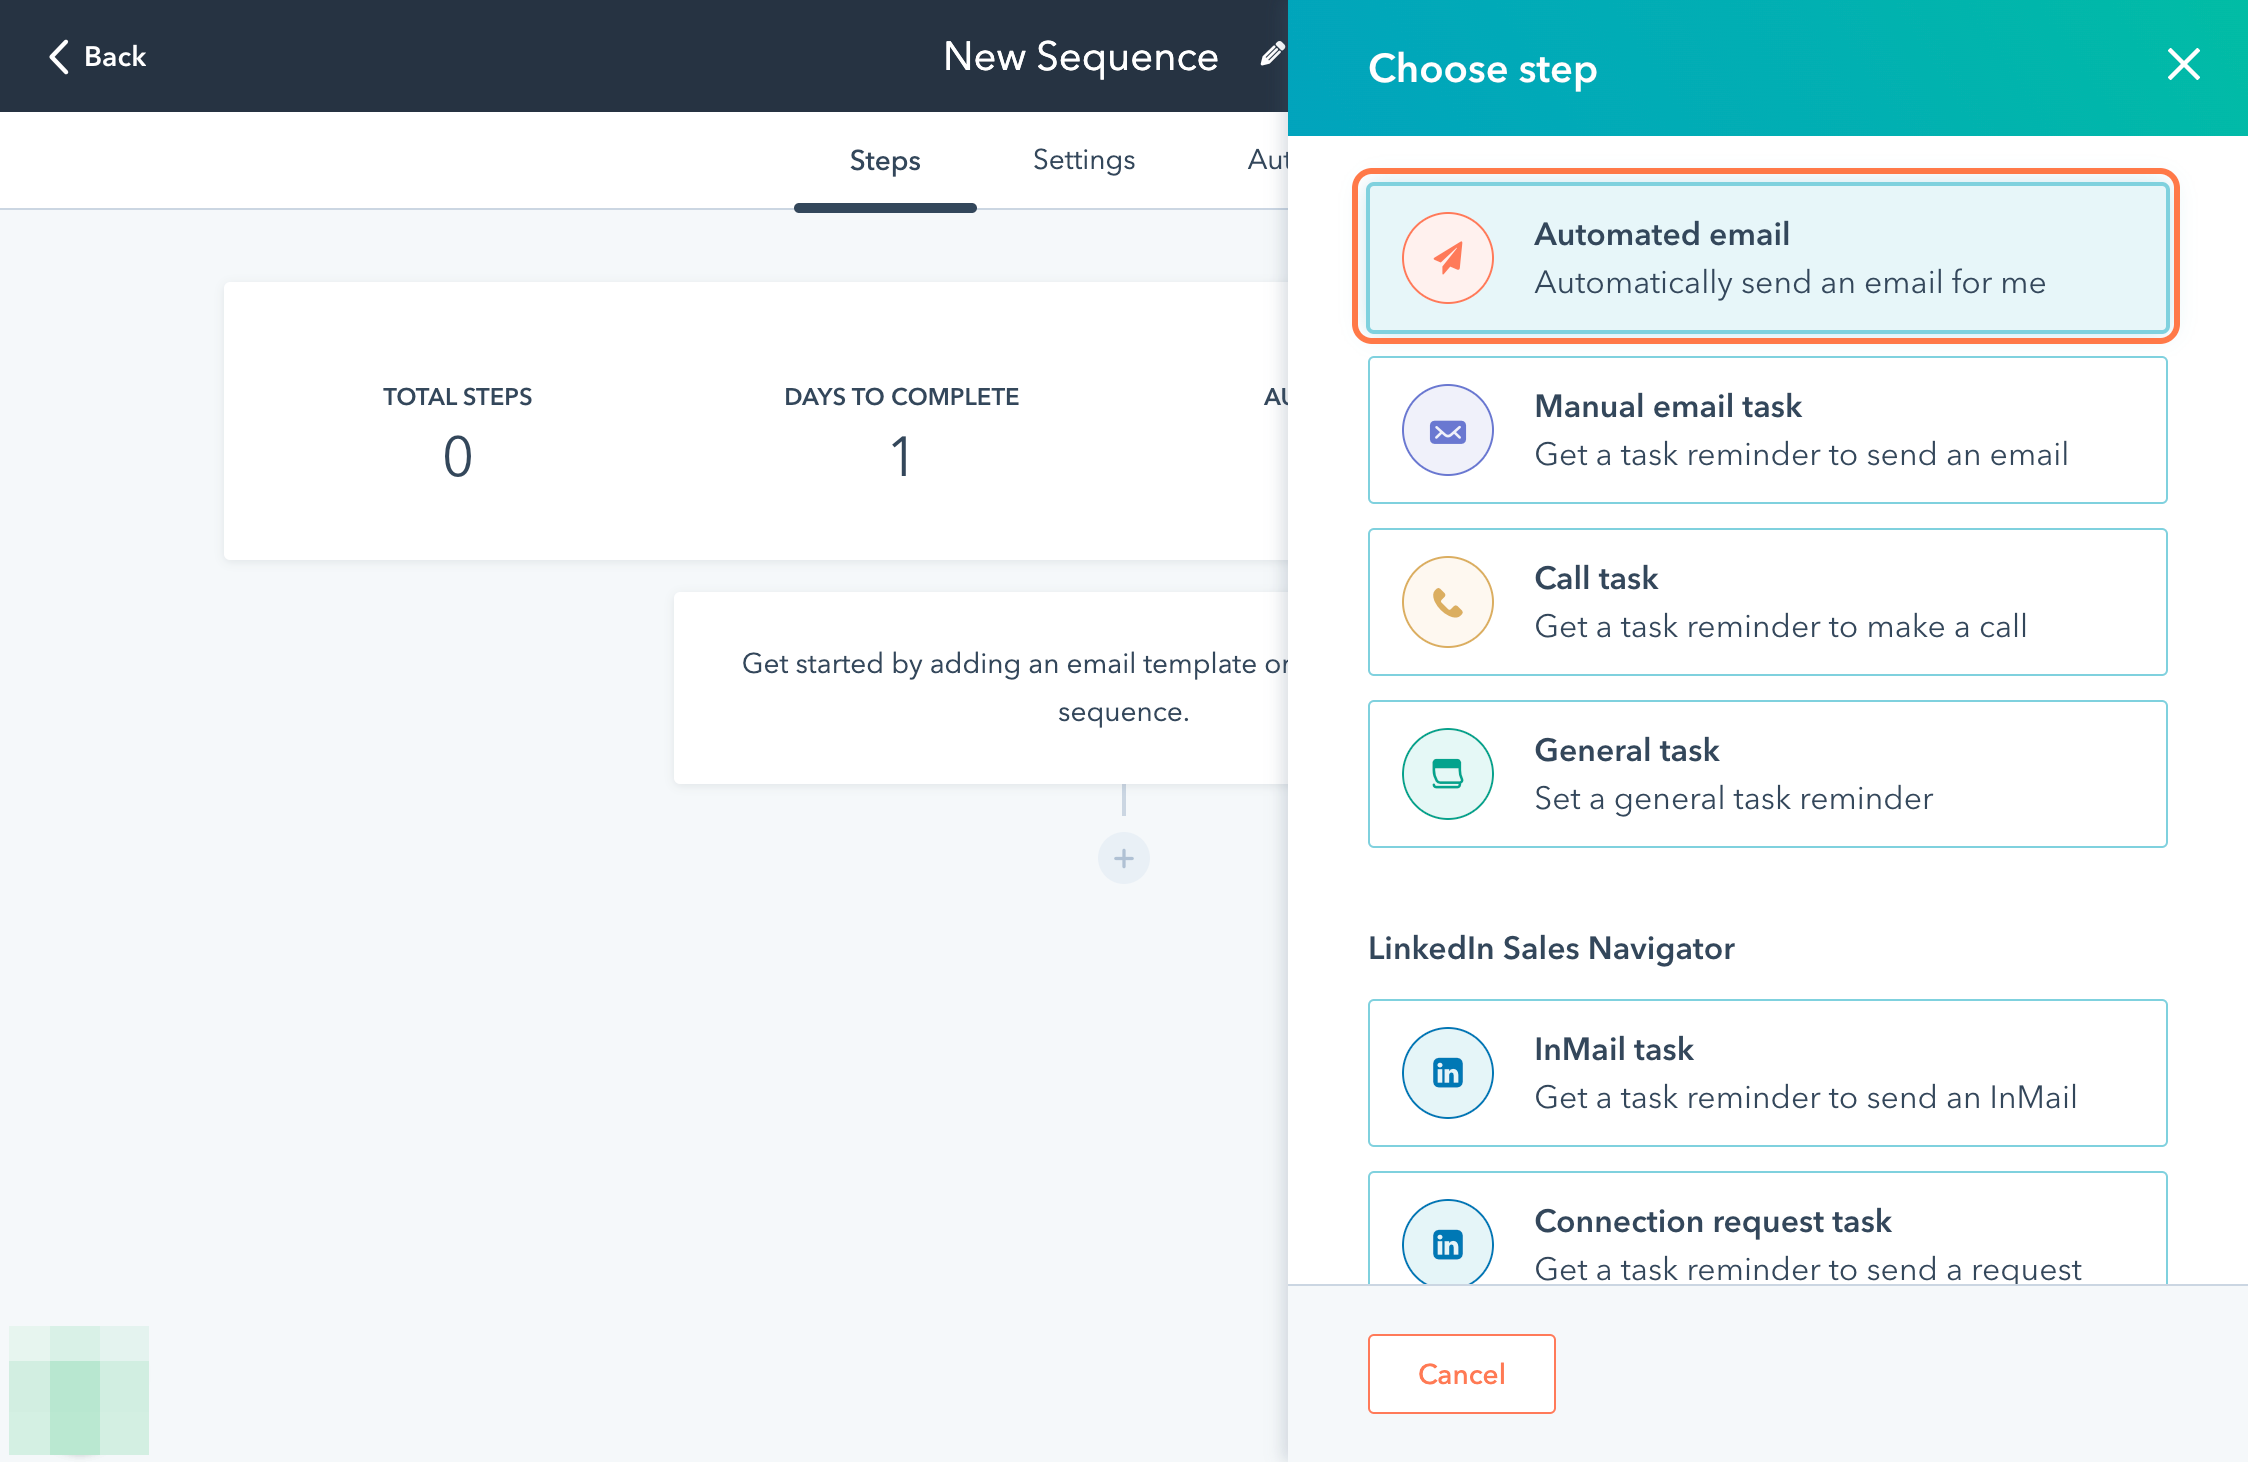Image resolution: width=2248 pixels, height=1462 pixels.
Task: Add a step with the plus button
Action: [x=1123, y=858]
